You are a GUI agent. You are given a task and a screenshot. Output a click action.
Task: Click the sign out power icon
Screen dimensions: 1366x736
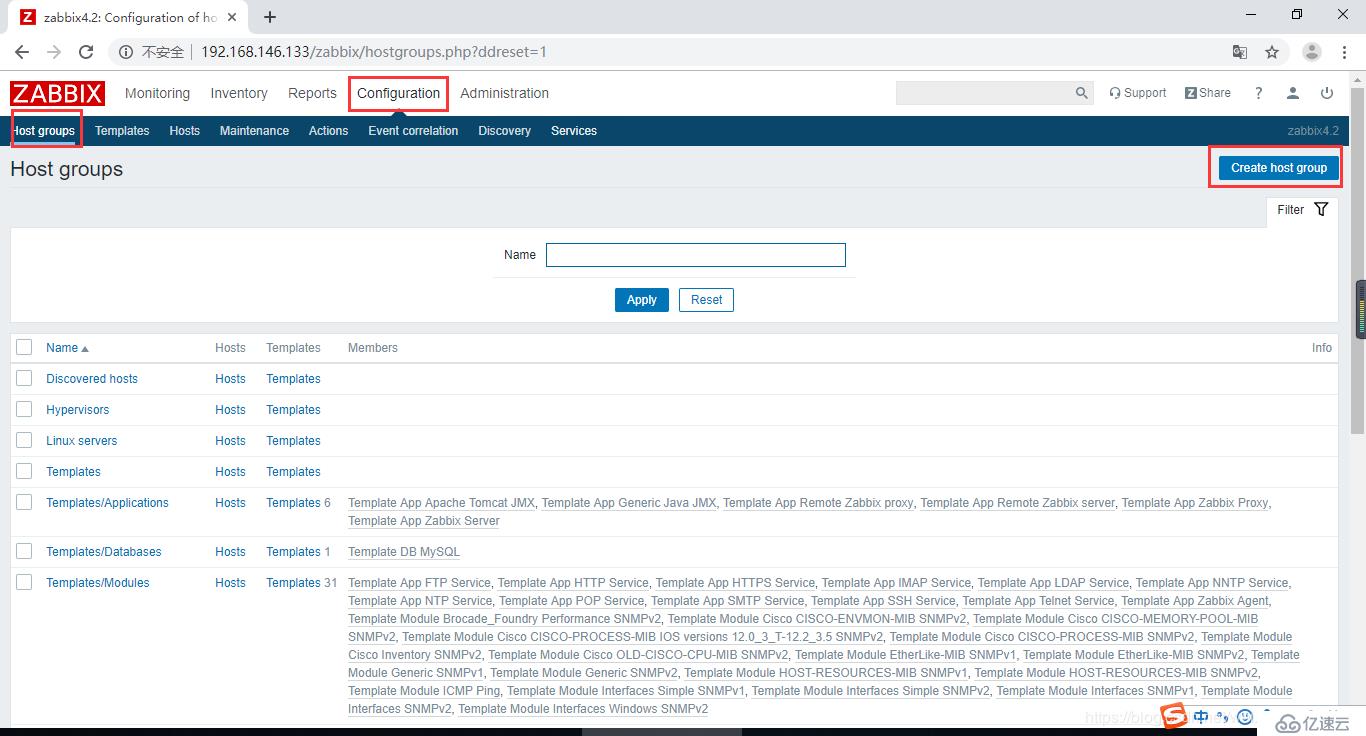(1327, 93)
